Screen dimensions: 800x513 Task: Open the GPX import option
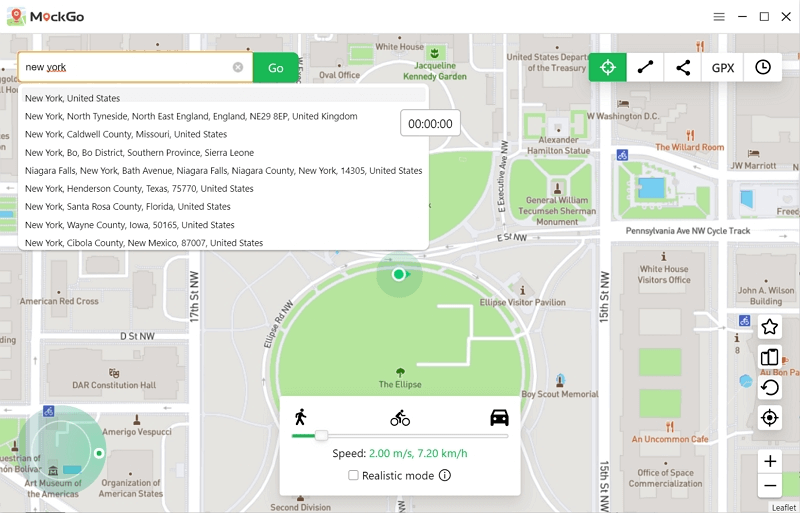[x=723, y=68]
